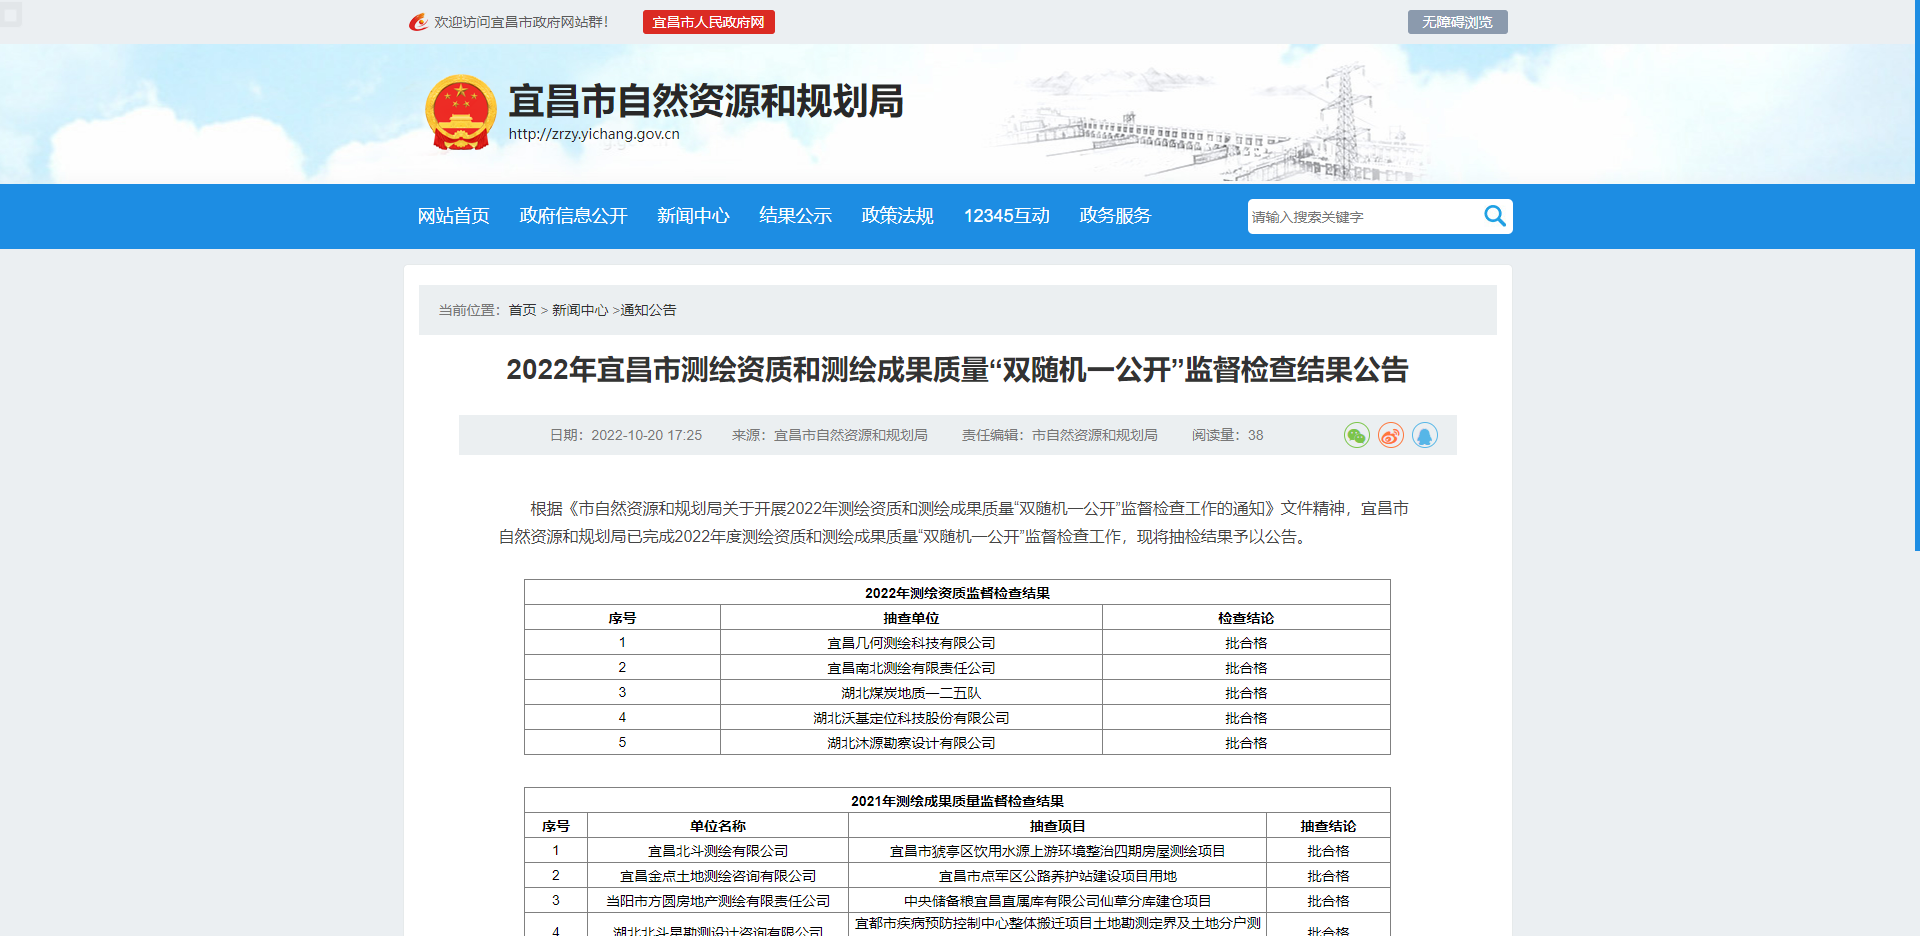Image resolution: width=1920 pixels, height=936 pixels.
Task: Open the 宜昌市人民政府网 red button
Action: 709,21
